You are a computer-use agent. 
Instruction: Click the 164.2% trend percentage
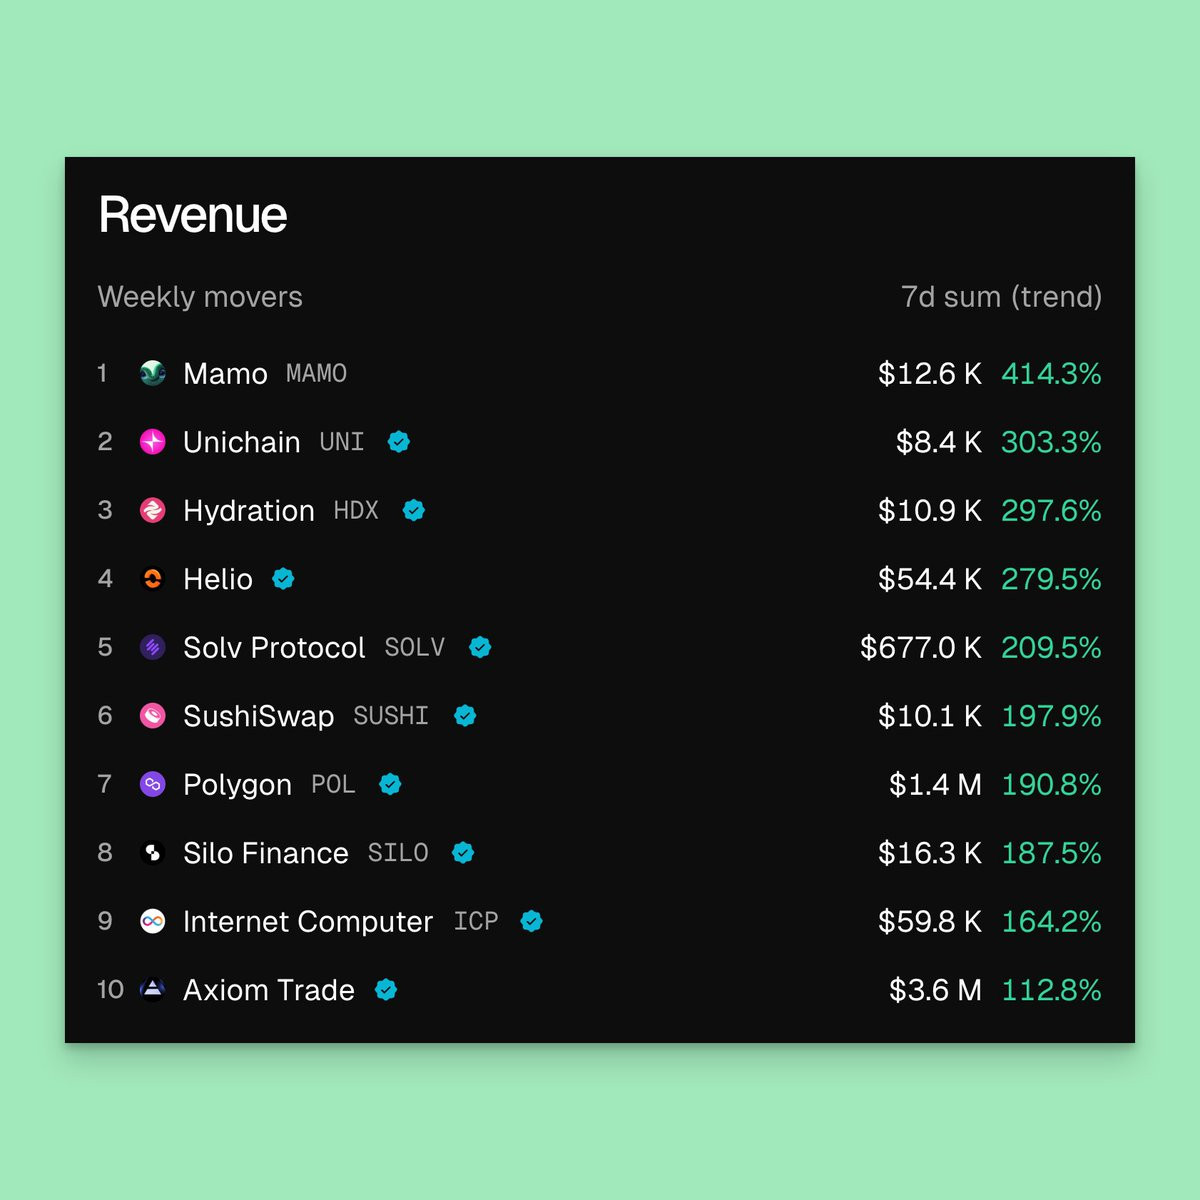coord(1051,922)
